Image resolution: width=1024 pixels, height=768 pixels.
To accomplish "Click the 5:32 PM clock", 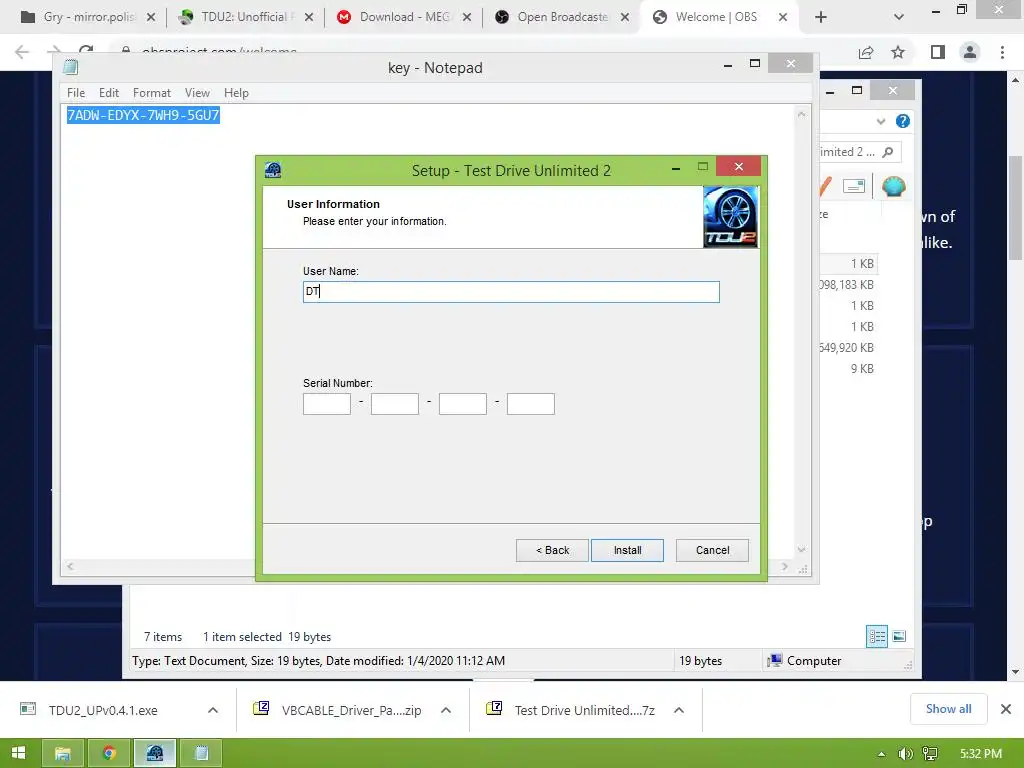I will click(x=981, y=754).
